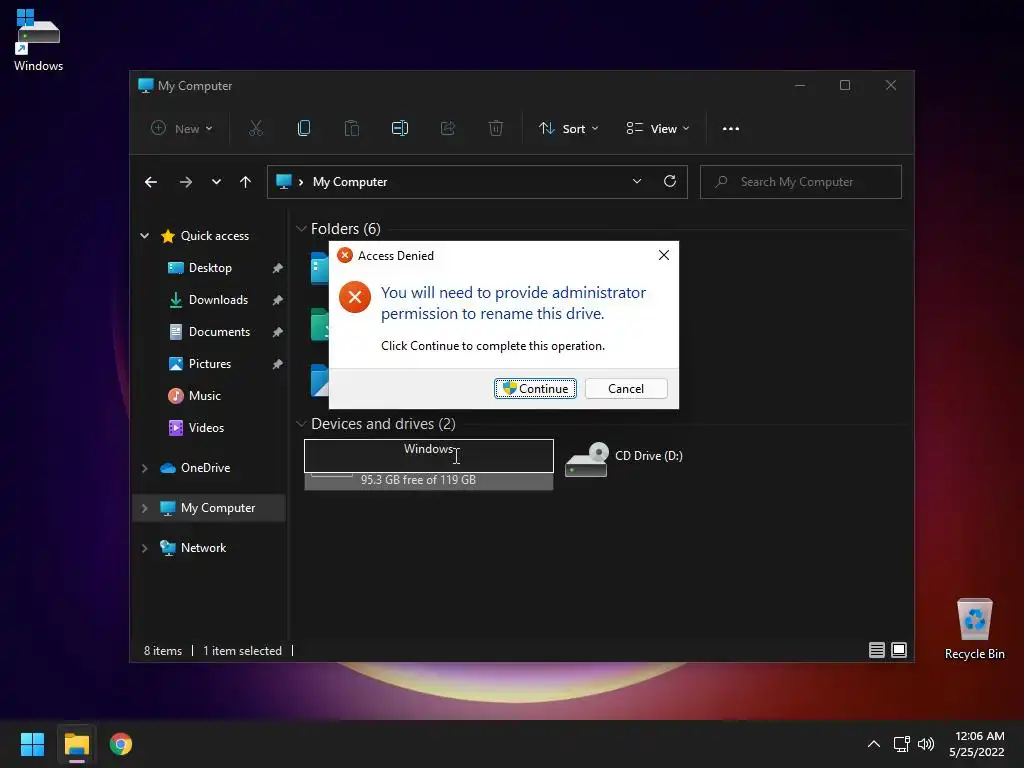Image resolution: width=1024 pixels, height=768 pixels.
Task: Click Cancel in Access Denied dialog
Action: coord(626,389)
